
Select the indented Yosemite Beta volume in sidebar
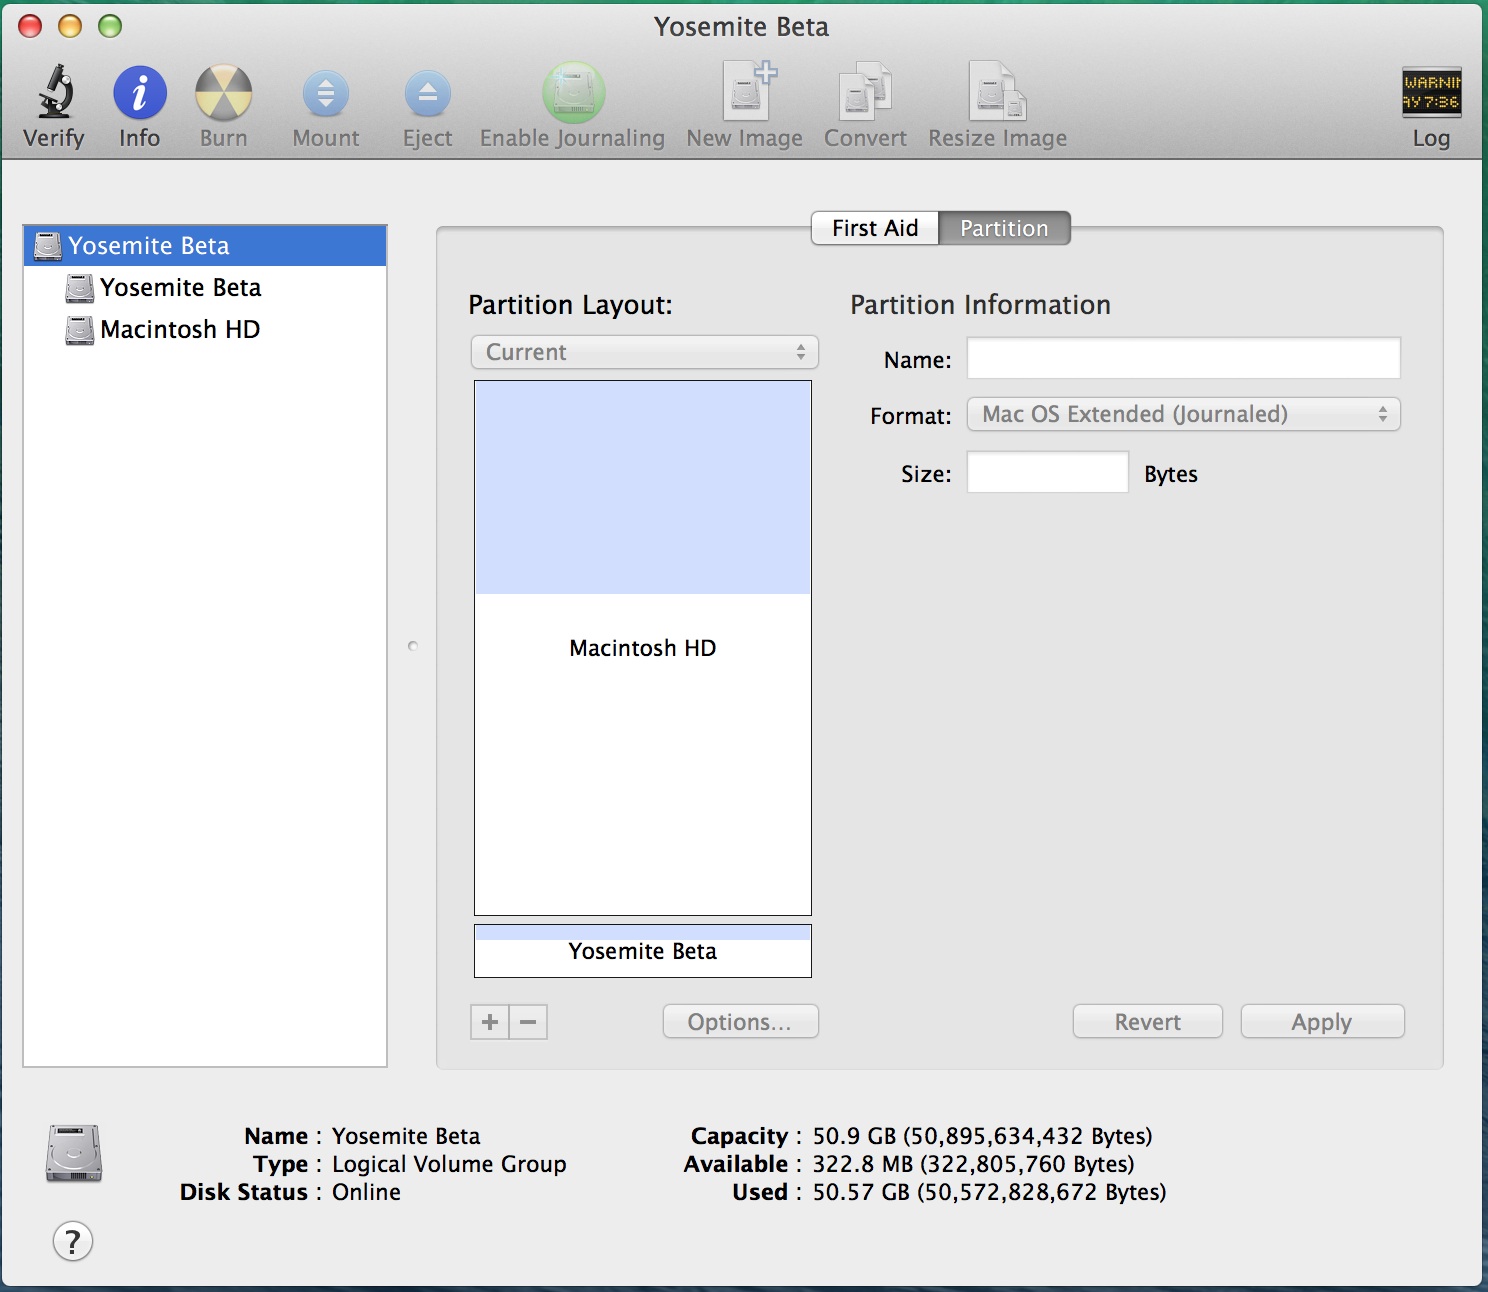(x=205, y=288)
